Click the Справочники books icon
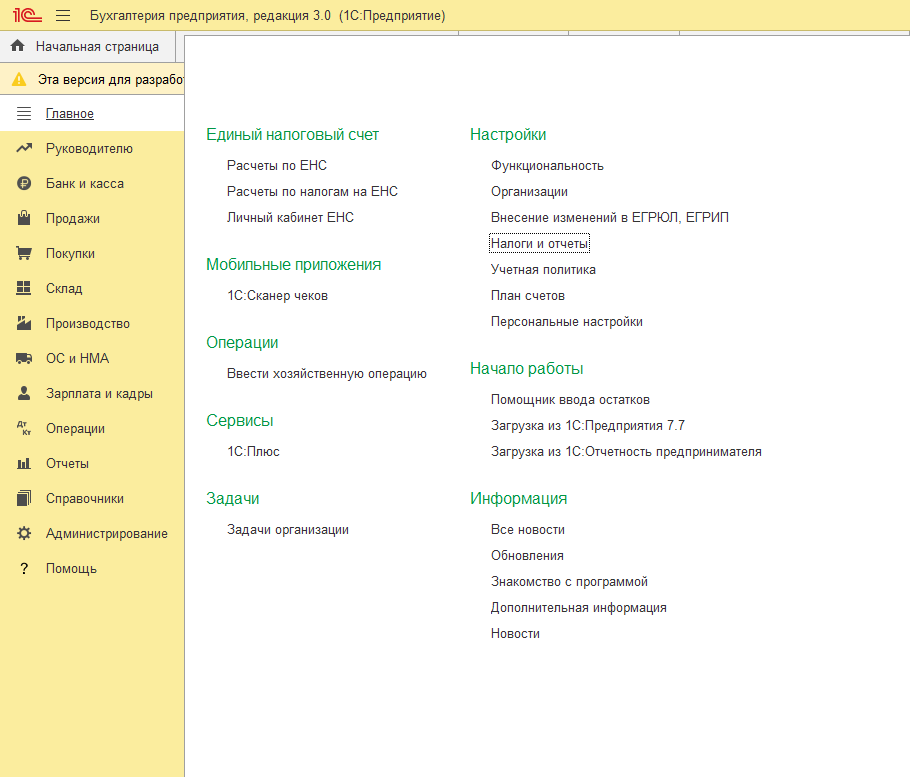The height and width of the screenshot is (777, 910). pos(24,498)
